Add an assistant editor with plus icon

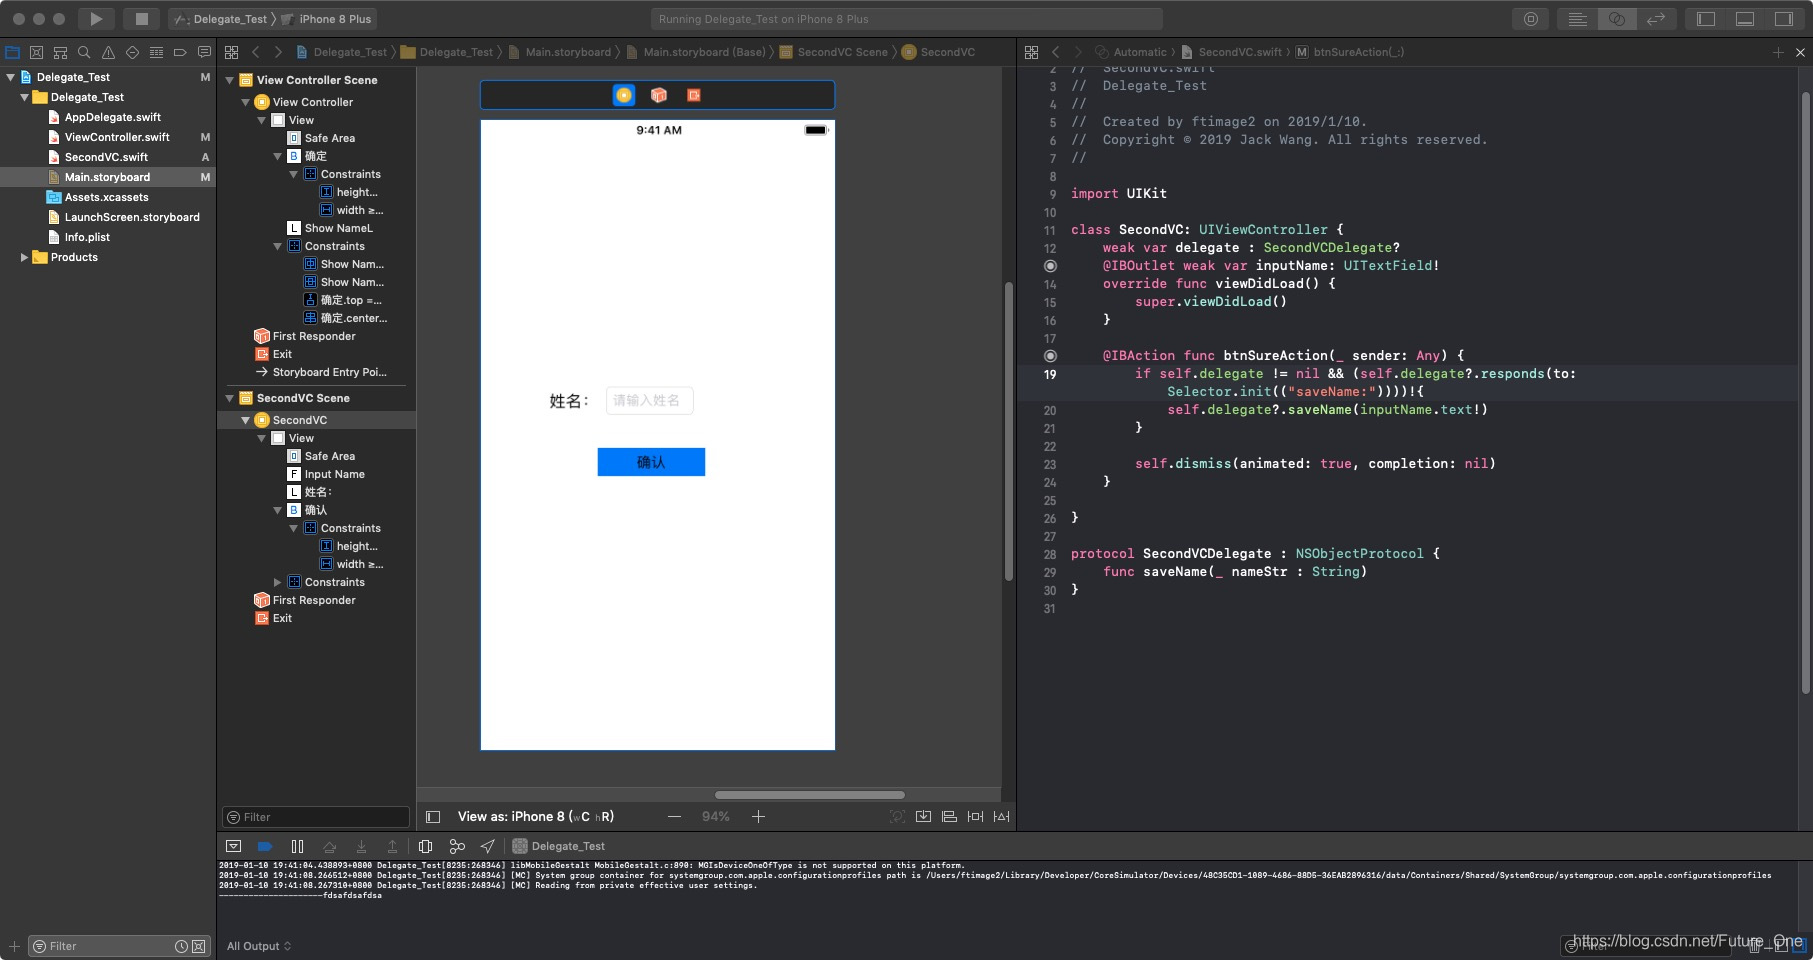tap(1778, 52)
